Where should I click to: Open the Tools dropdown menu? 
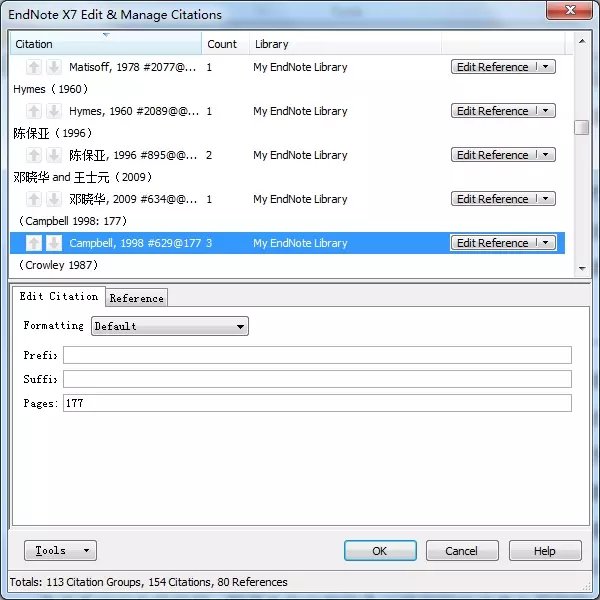tap(60, 550)
